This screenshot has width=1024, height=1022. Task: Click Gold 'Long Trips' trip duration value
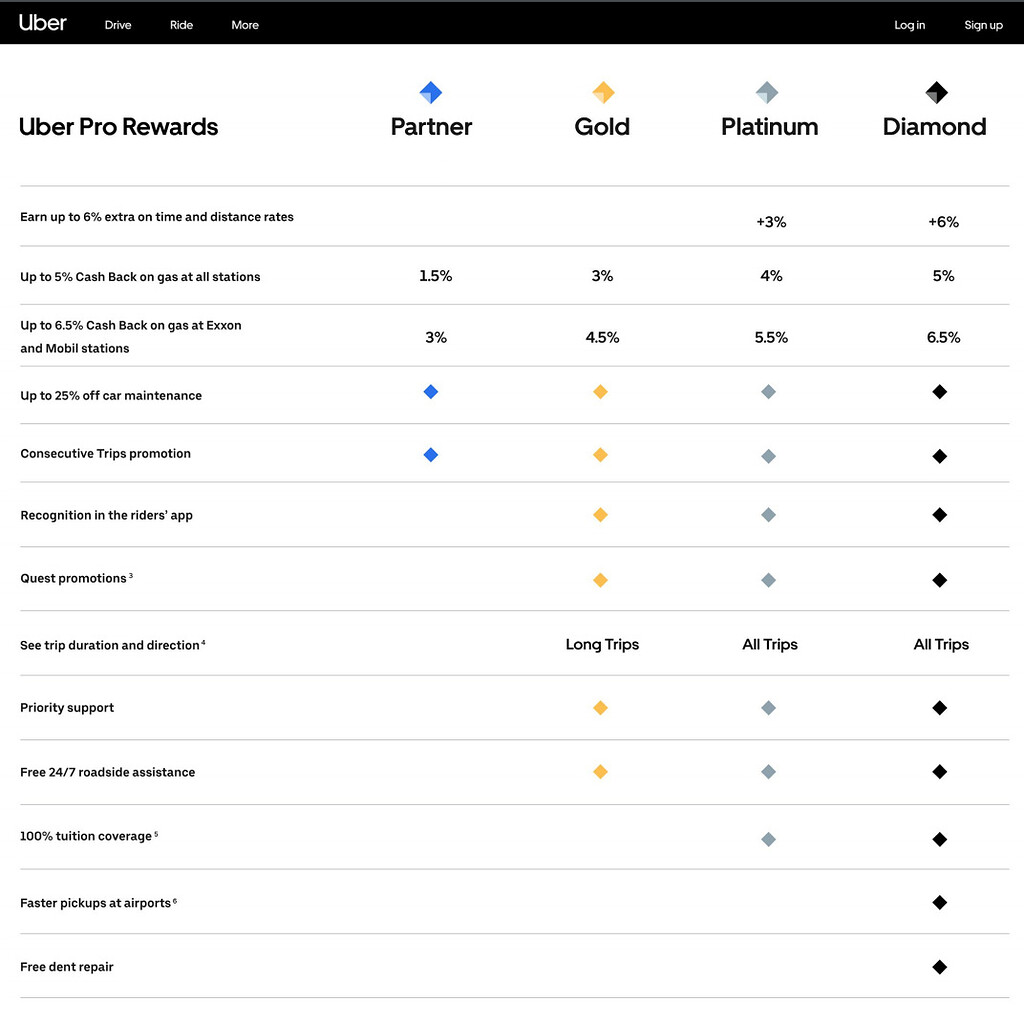[602, 645]
